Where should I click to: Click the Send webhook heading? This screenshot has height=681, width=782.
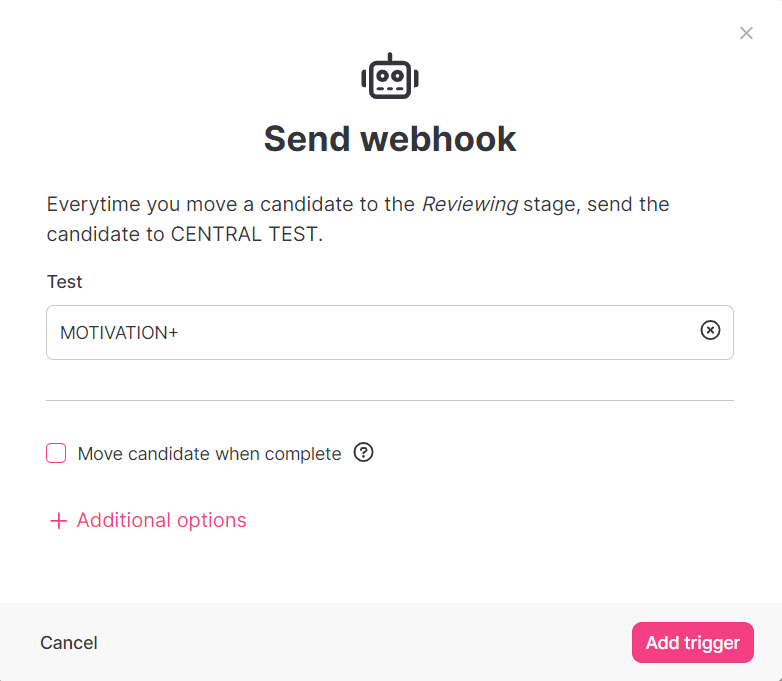390,139
